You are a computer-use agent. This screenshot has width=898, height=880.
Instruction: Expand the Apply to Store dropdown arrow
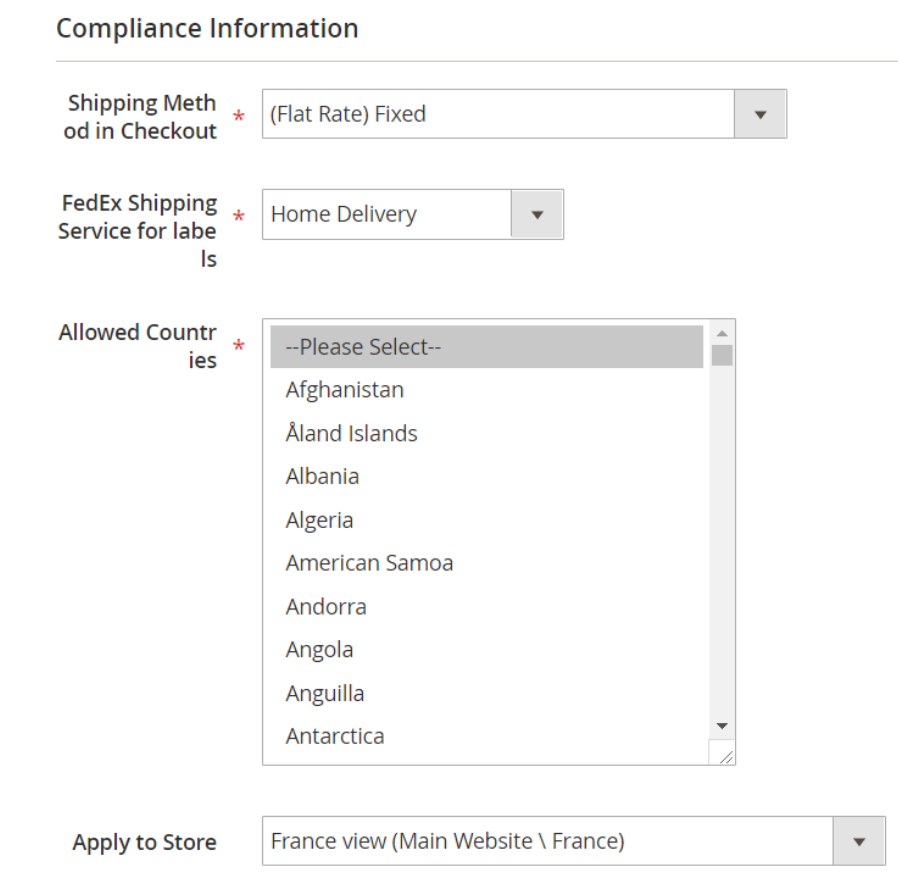pos(858,841)
